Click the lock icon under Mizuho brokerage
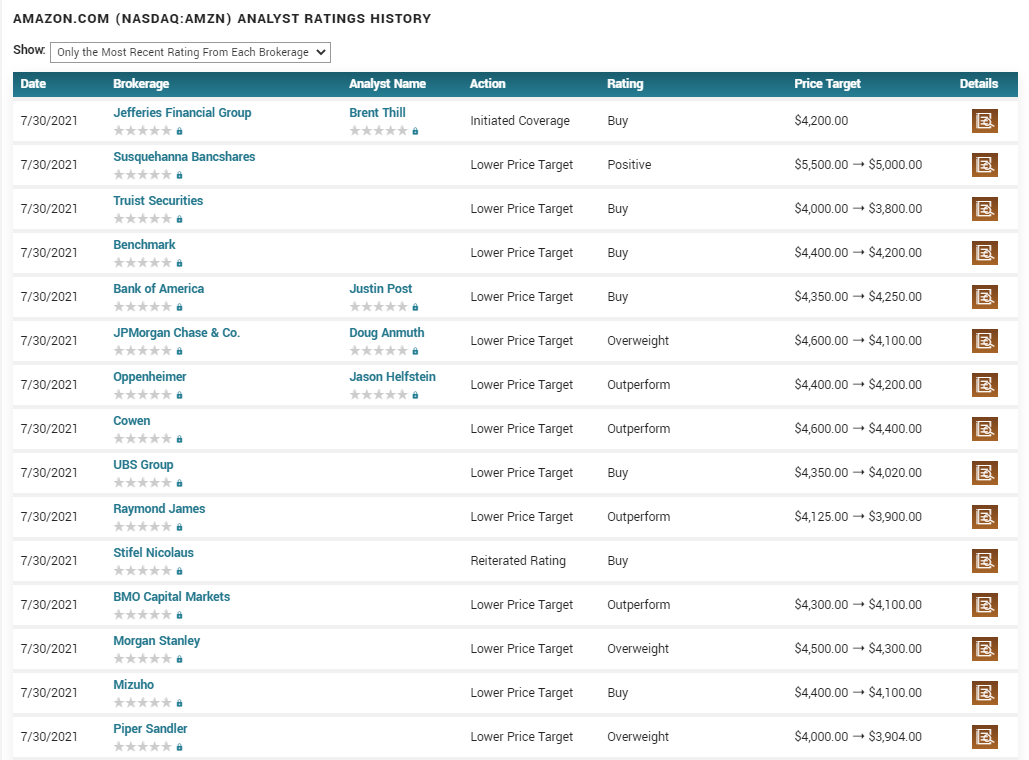This screenshot has width=1029, height=760. click(179, 703)
